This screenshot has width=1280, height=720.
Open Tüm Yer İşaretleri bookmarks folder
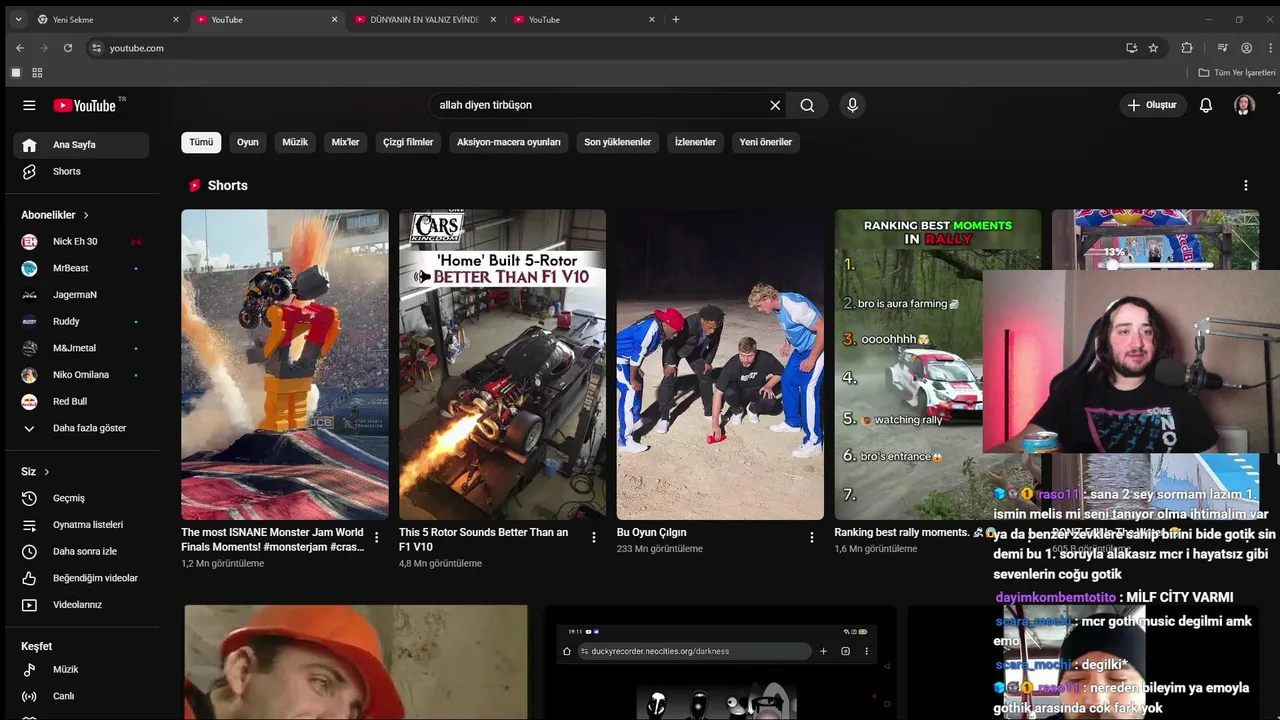(x=1237, y=73)
